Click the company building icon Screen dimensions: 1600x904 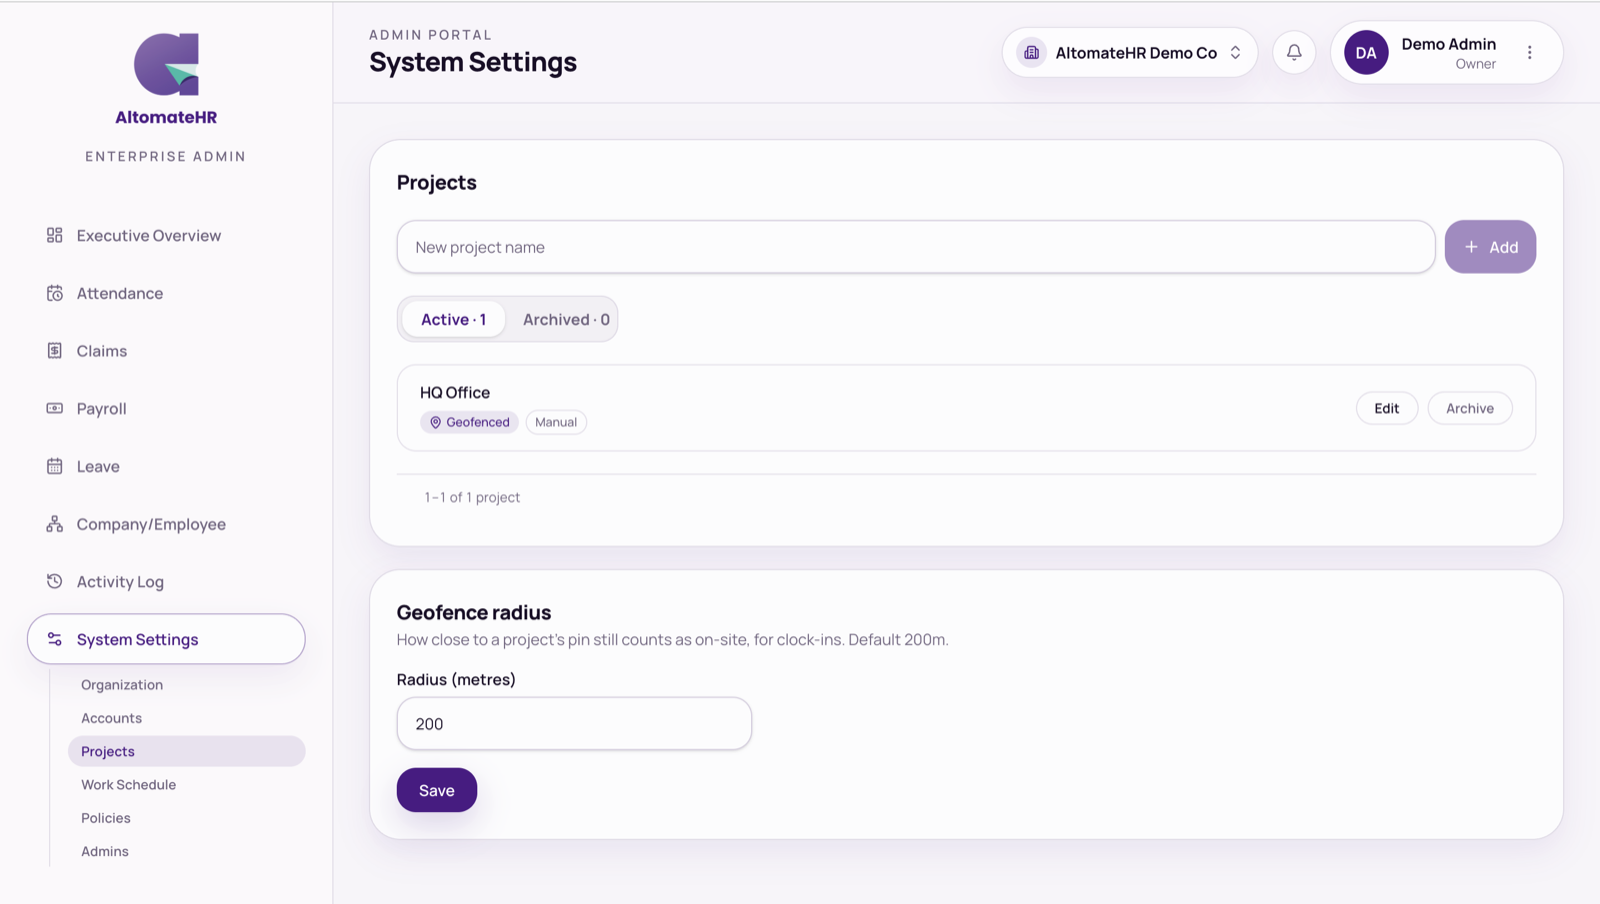click(x=1032, y=52)
